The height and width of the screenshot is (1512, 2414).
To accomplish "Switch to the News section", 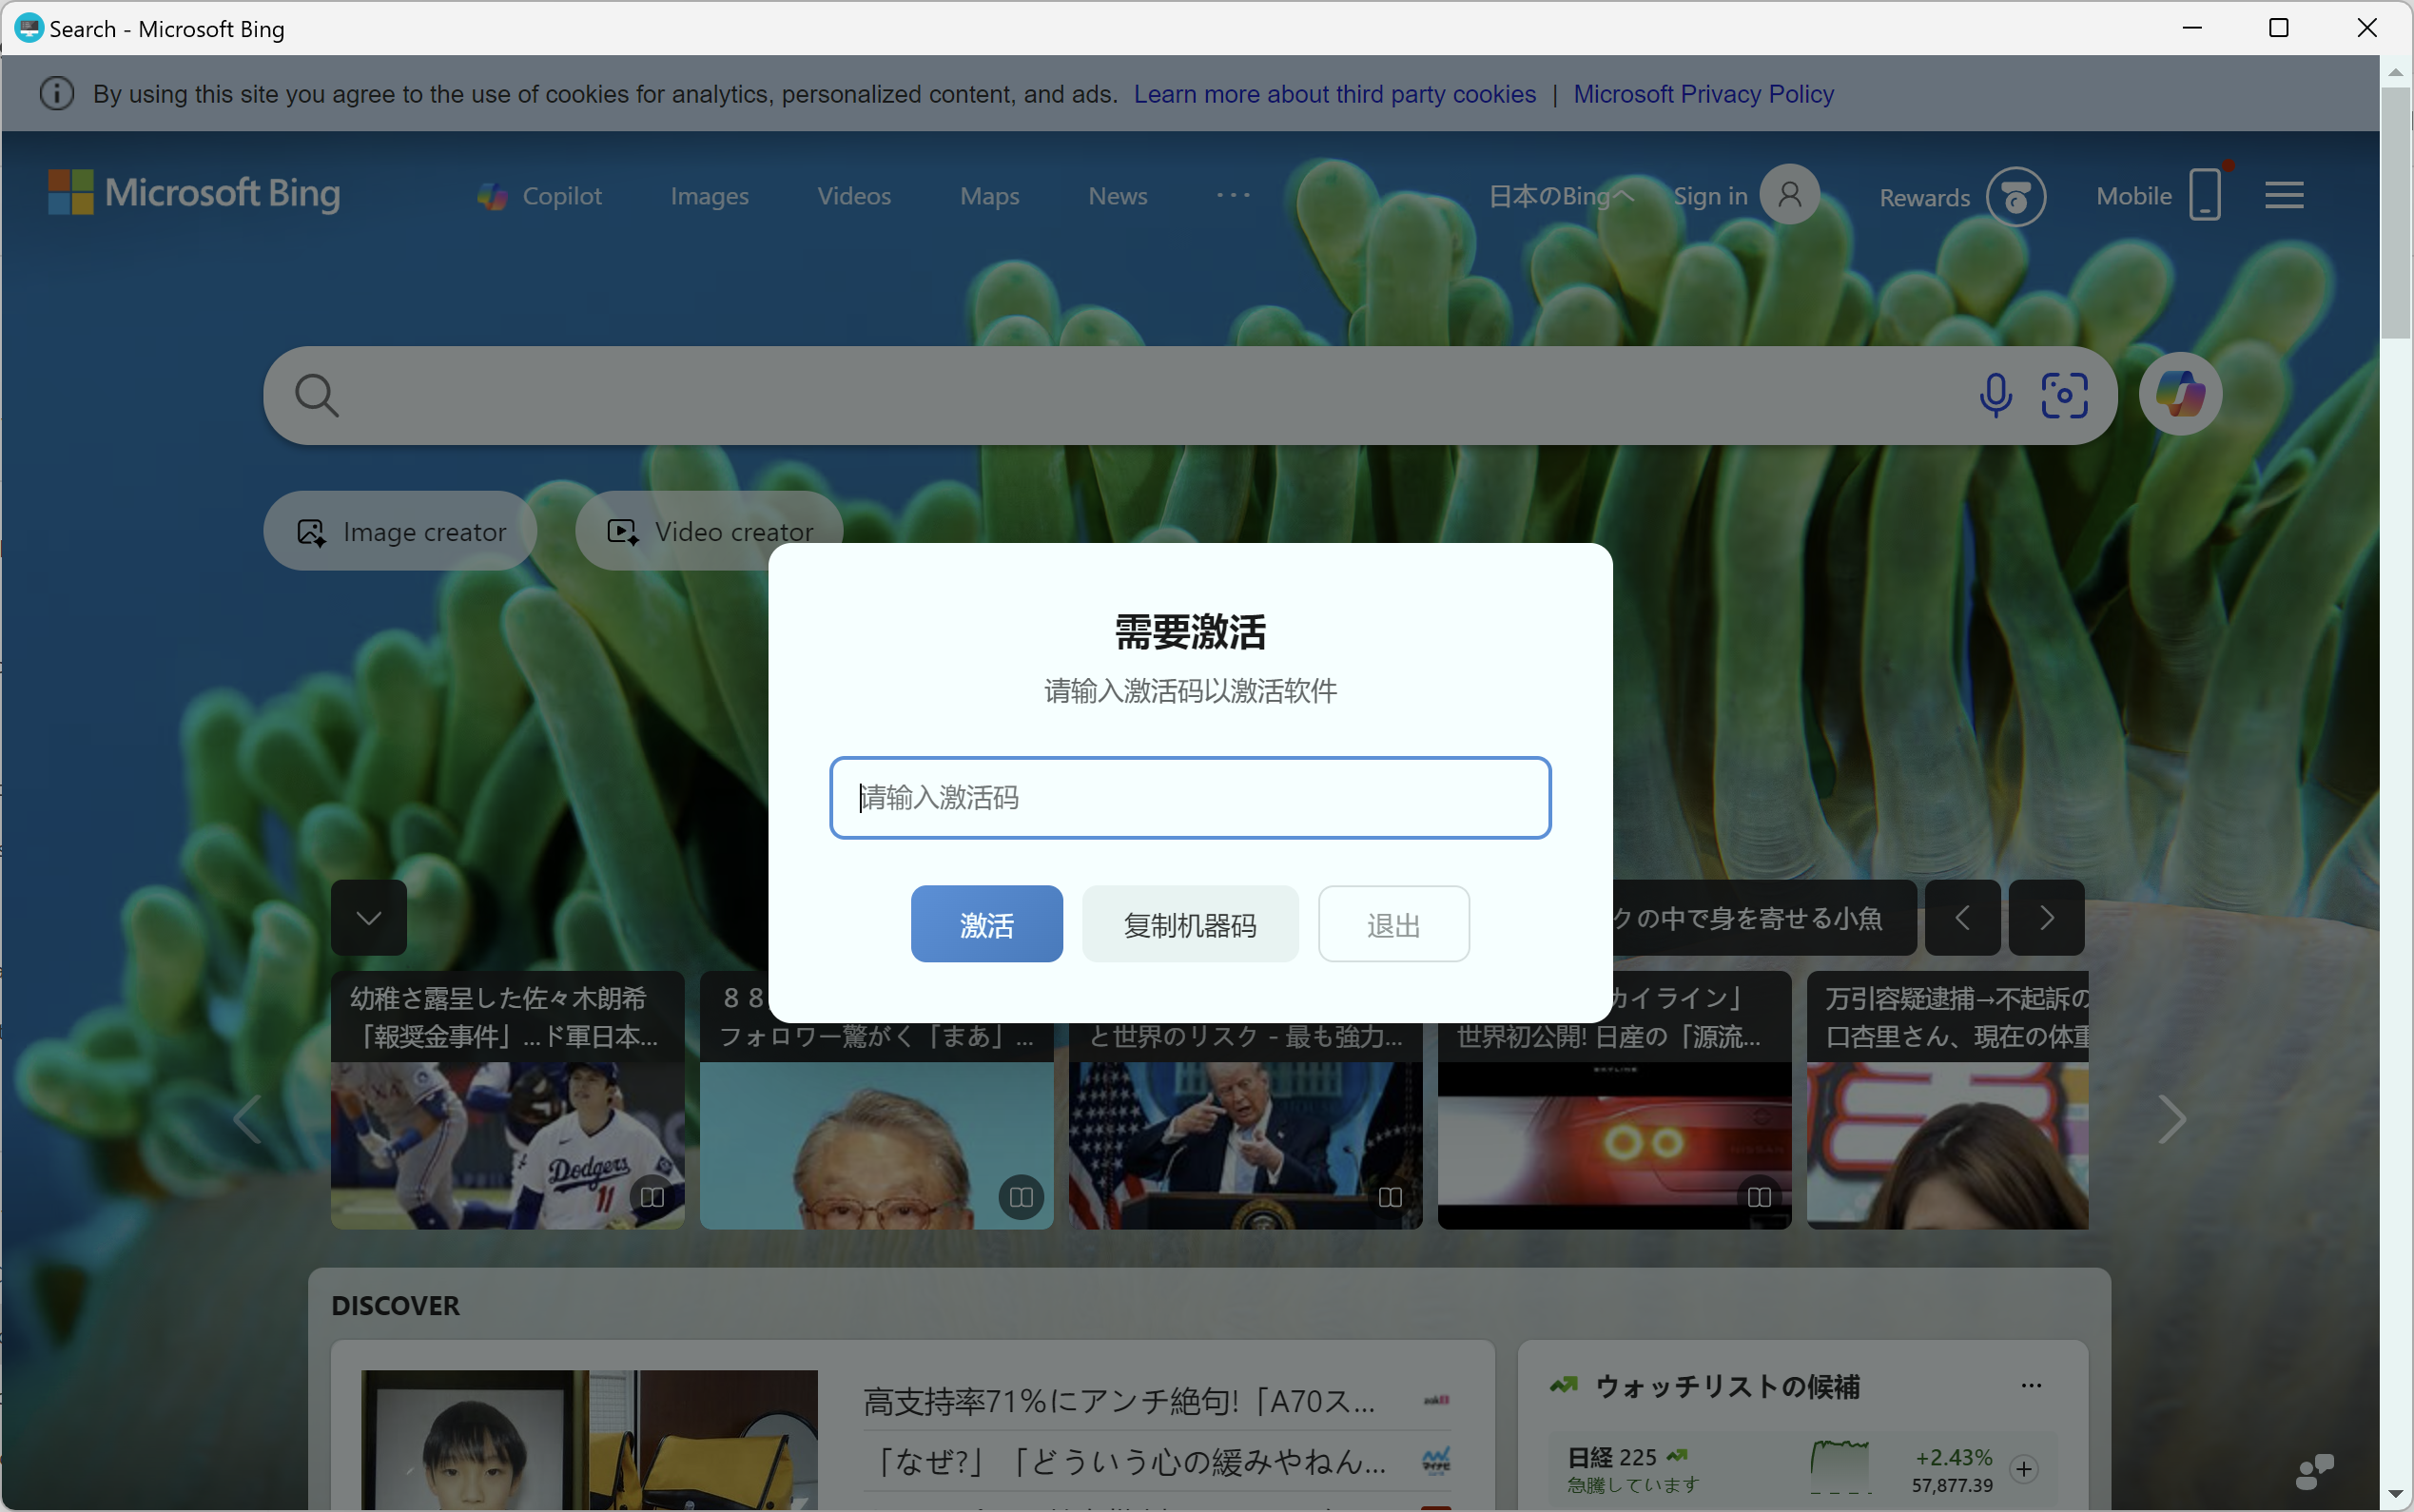I will 1117,196.
